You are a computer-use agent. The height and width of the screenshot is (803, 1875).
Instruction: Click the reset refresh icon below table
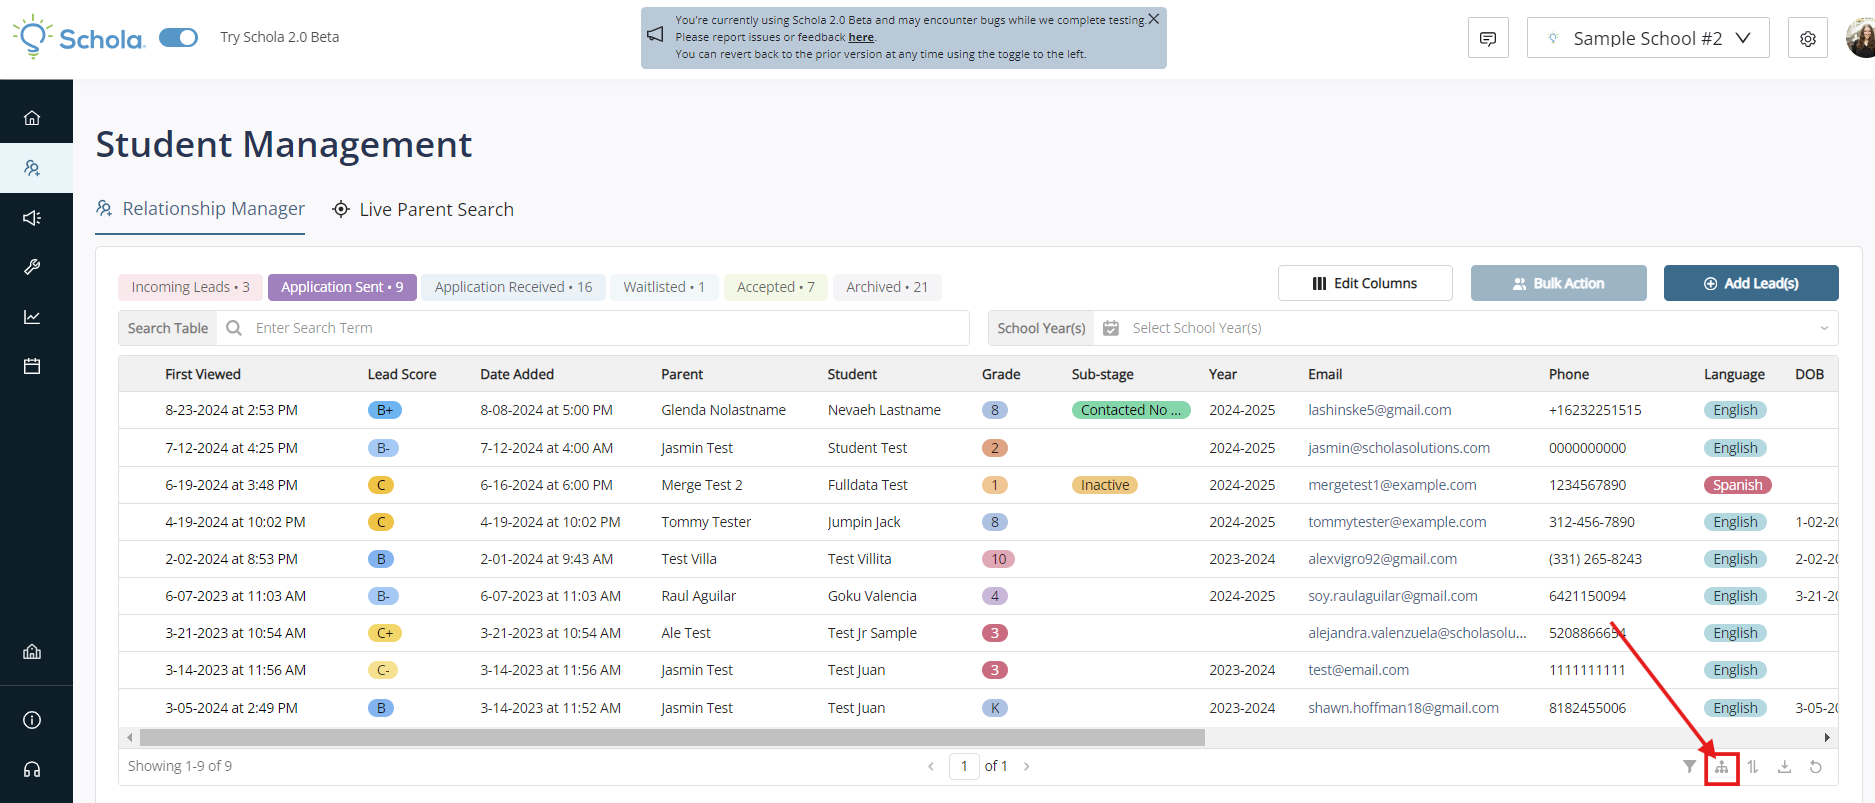point(1816,767)
